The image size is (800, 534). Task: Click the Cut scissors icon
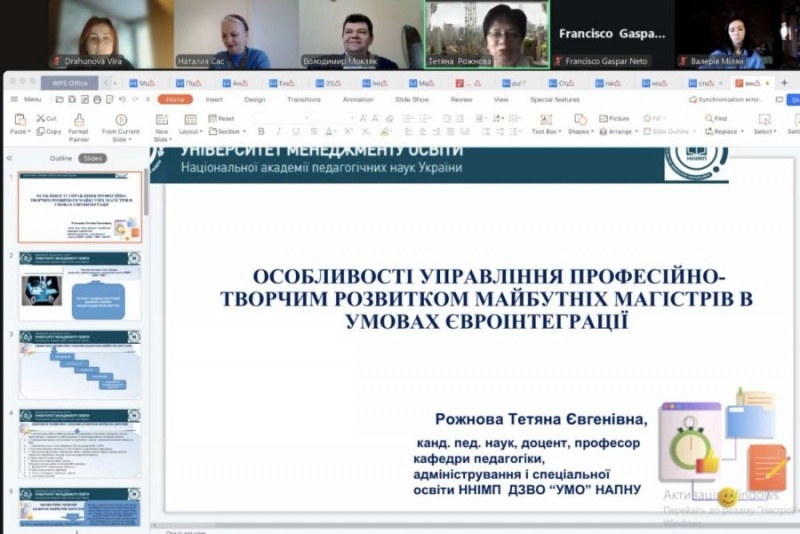tap(47, 118)
